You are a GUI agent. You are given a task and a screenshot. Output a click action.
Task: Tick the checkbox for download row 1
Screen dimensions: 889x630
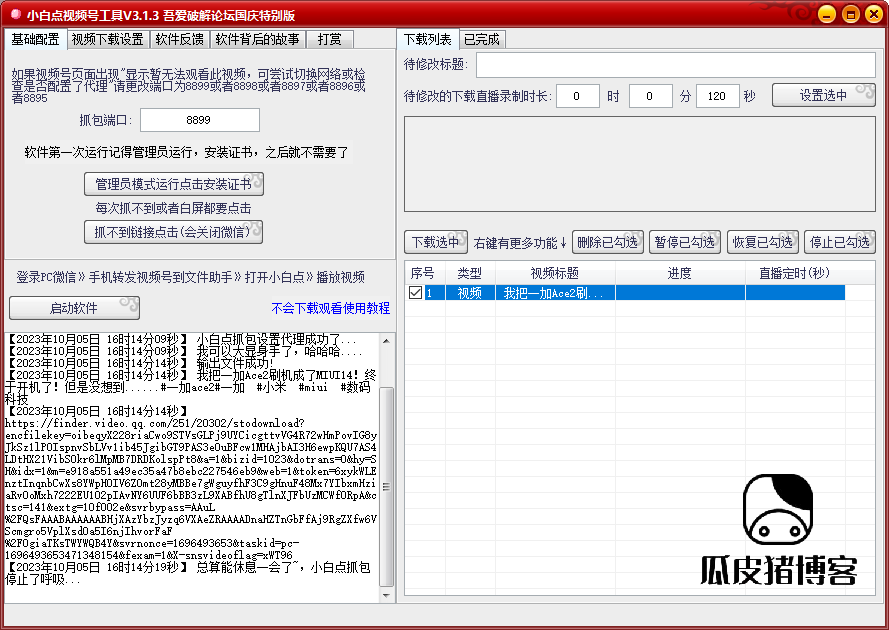pos(416,293)
